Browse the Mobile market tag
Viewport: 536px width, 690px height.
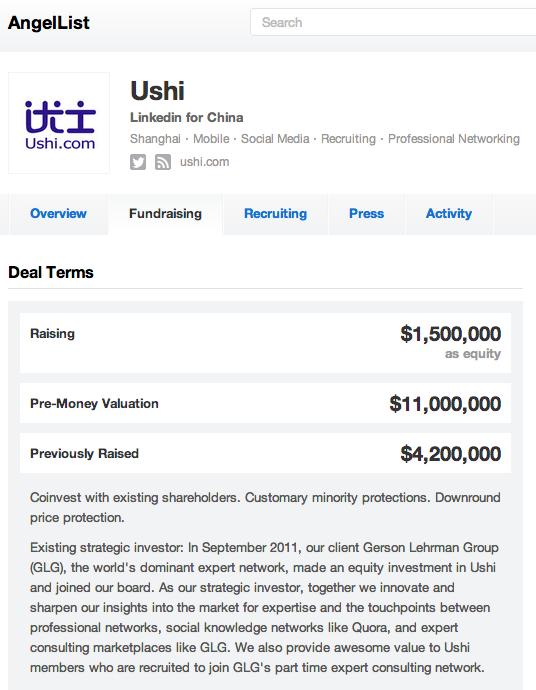tap(211, 139)
